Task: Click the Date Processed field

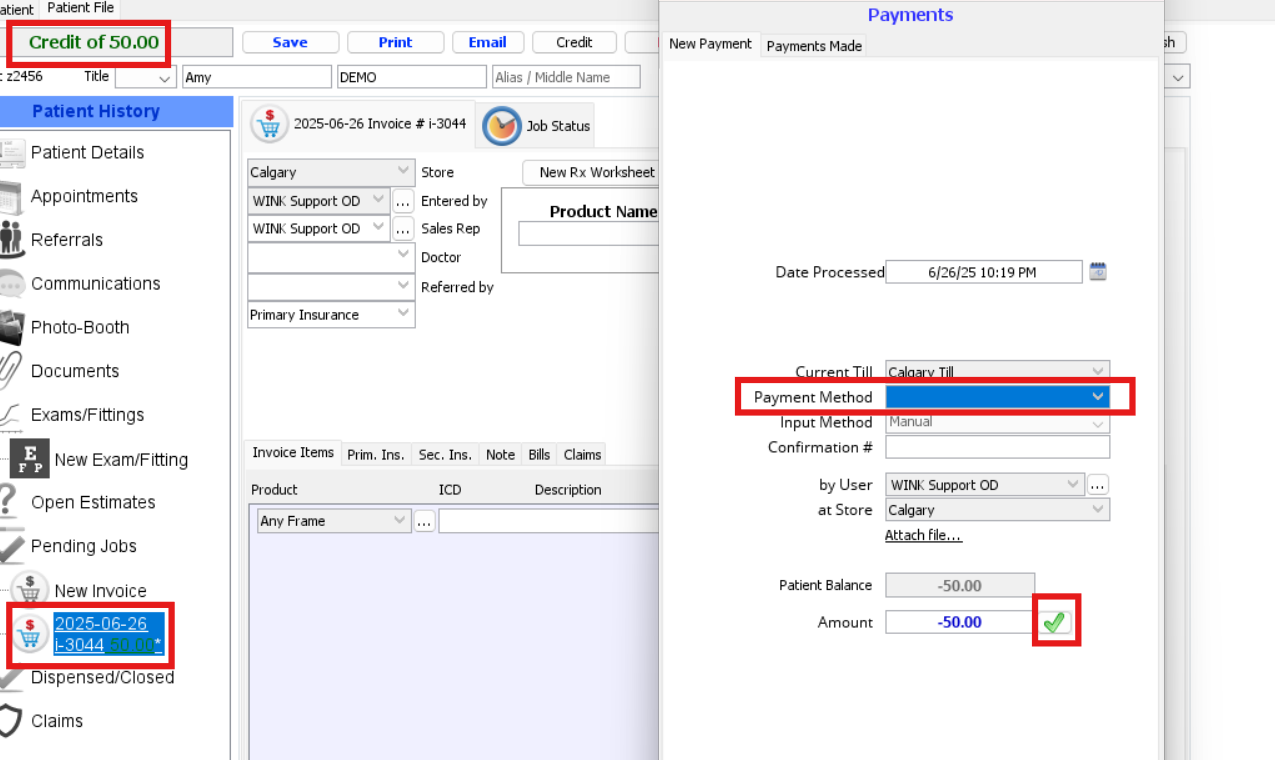Action: [x=984, y=272]
